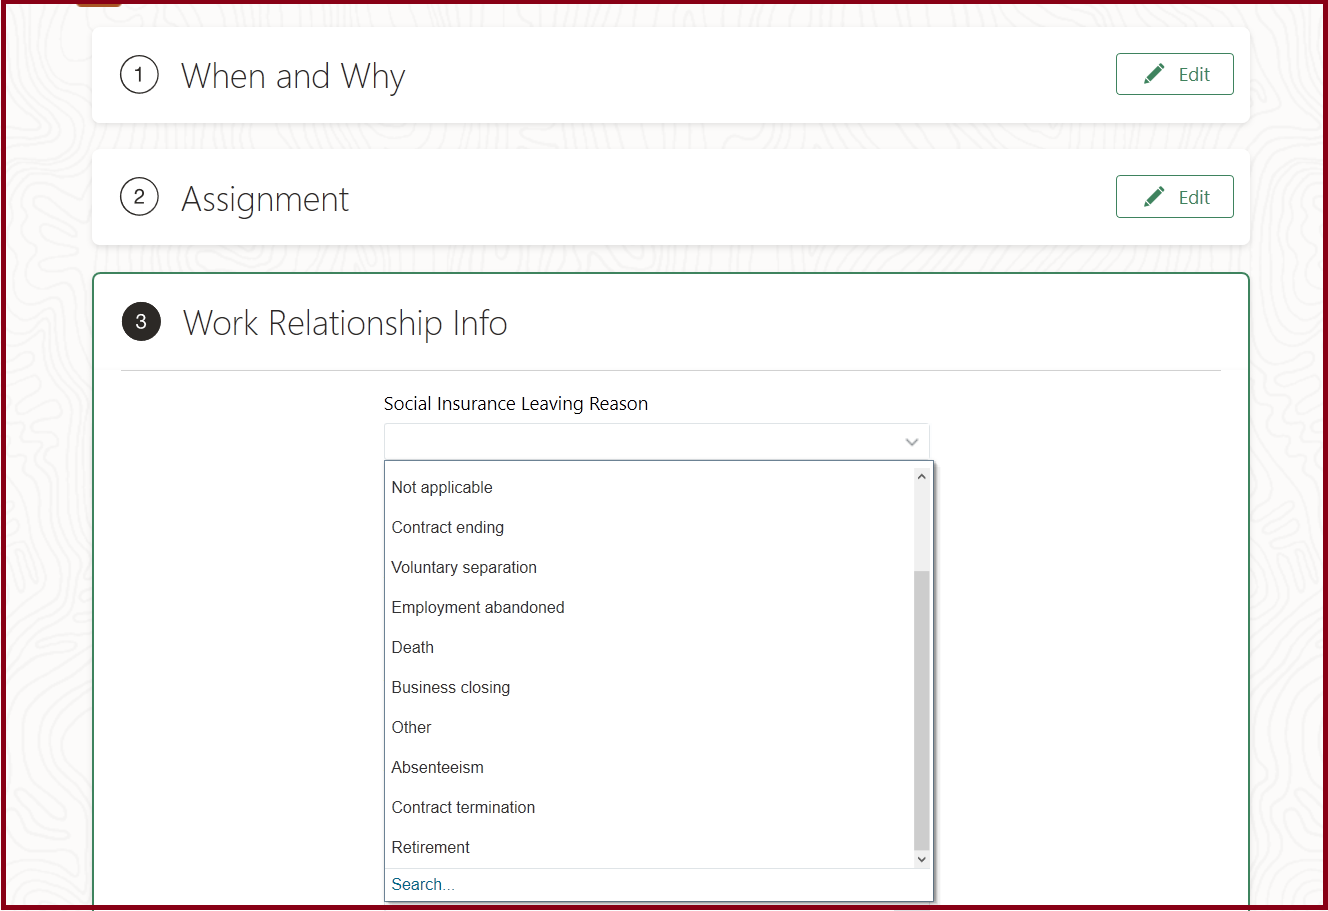The image size is (1328, 911).
Task: Choose 'Retirement' as leaving reason
Action: (431, 848)
